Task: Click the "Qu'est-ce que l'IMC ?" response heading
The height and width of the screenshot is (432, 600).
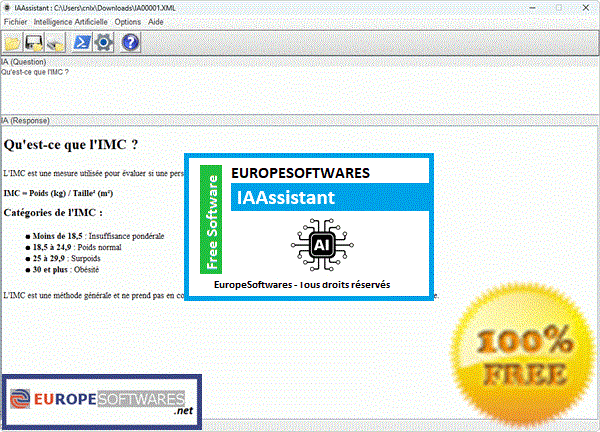Action: coord(70,145)
